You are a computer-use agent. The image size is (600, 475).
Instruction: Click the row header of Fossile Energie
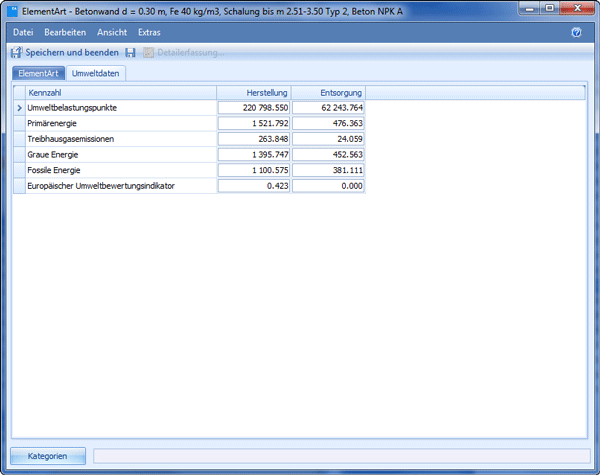pyautogui.click(x=20, y=170)
